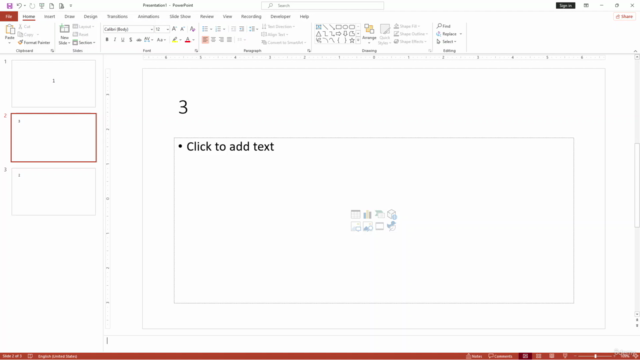Click the New Slide icon
The height and width of the screenshot is (360, 640).
(x=64, y=29)
